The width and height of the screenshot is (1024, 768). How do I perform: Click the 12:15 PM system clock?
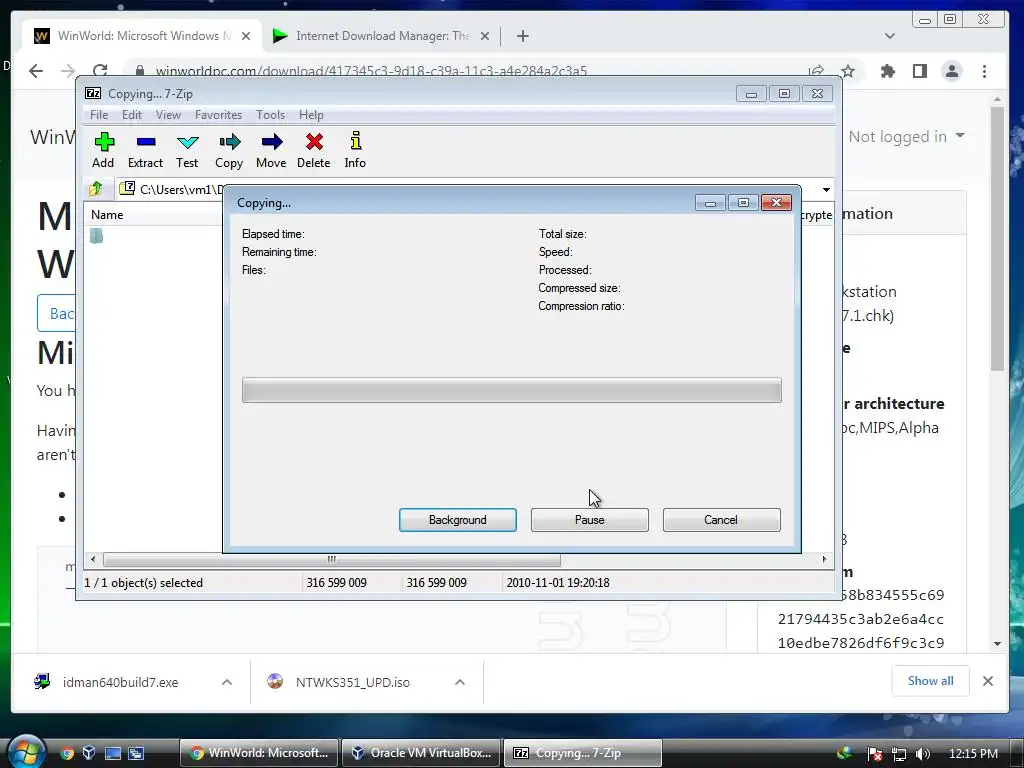pos(973,754)
